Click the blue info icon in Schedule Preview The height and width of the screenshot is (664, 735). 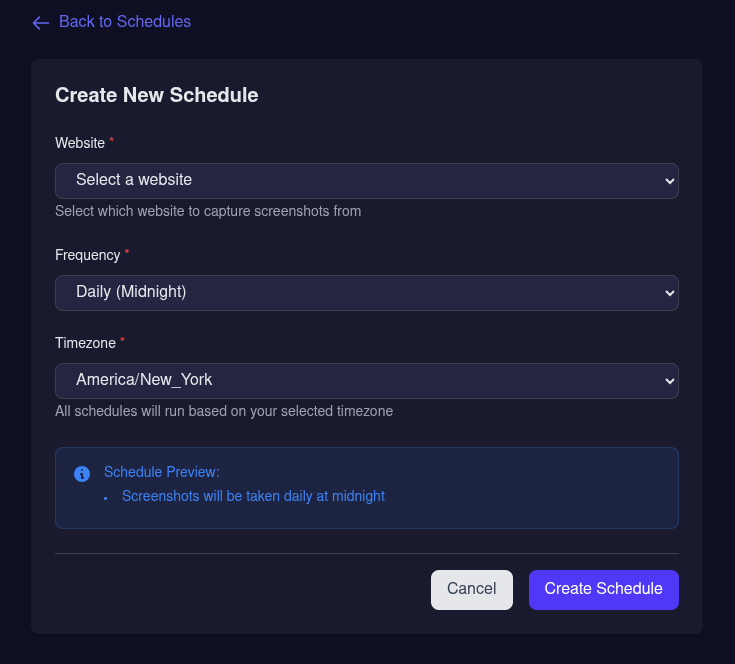click(x=82, y=473)
